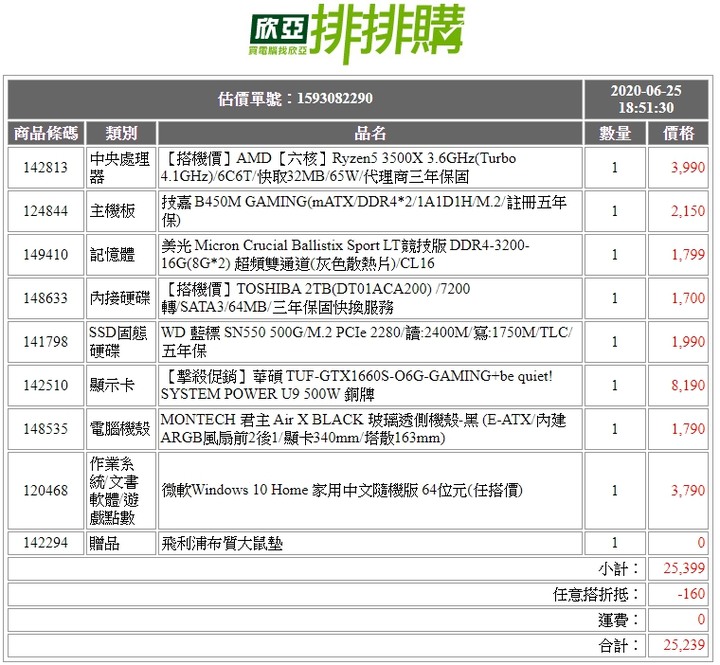Click the 合計 label
Viewport: 720px width, 665px height.
[619, 646]
